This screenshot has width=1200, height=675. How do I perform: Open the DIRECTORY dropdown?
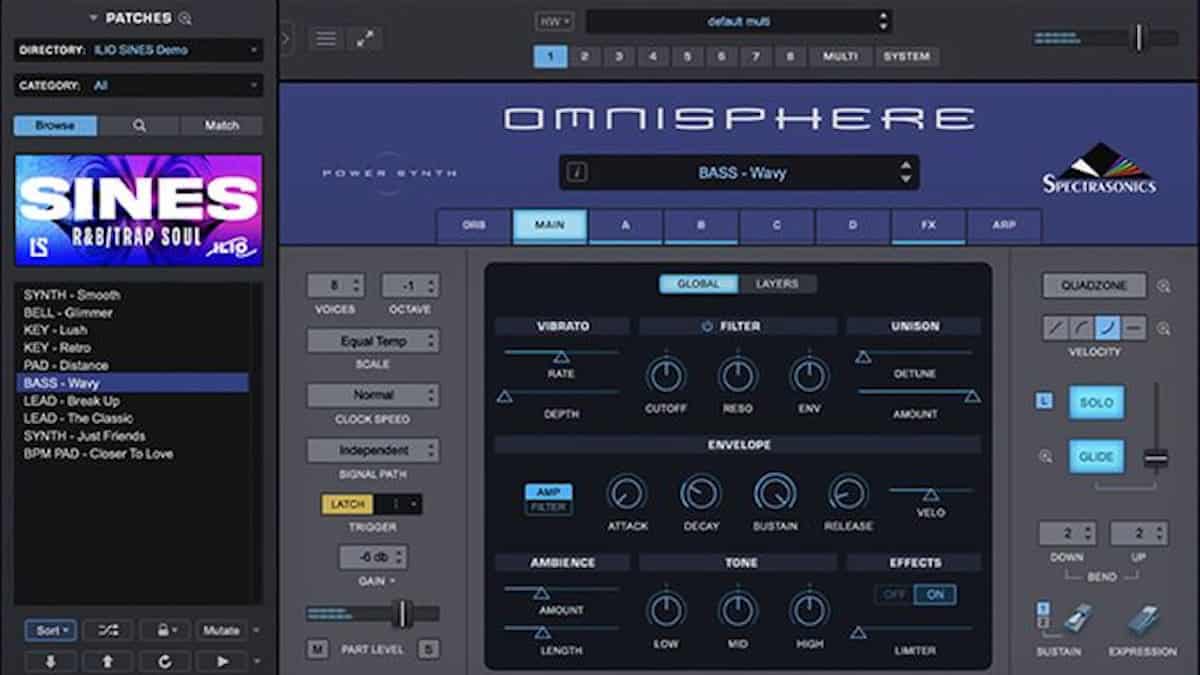[x=138, y=50]
